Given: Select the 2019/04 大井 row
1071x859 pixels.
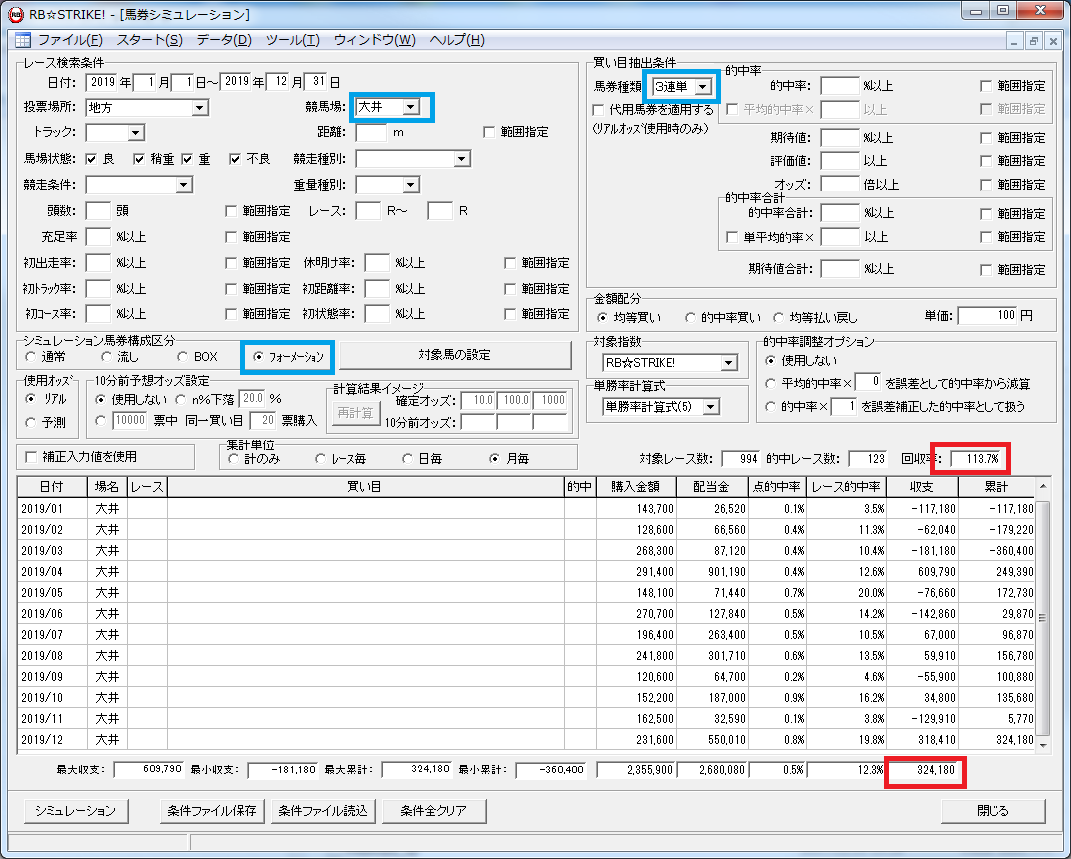Looking at the screenshot, I should pos(526,572).
